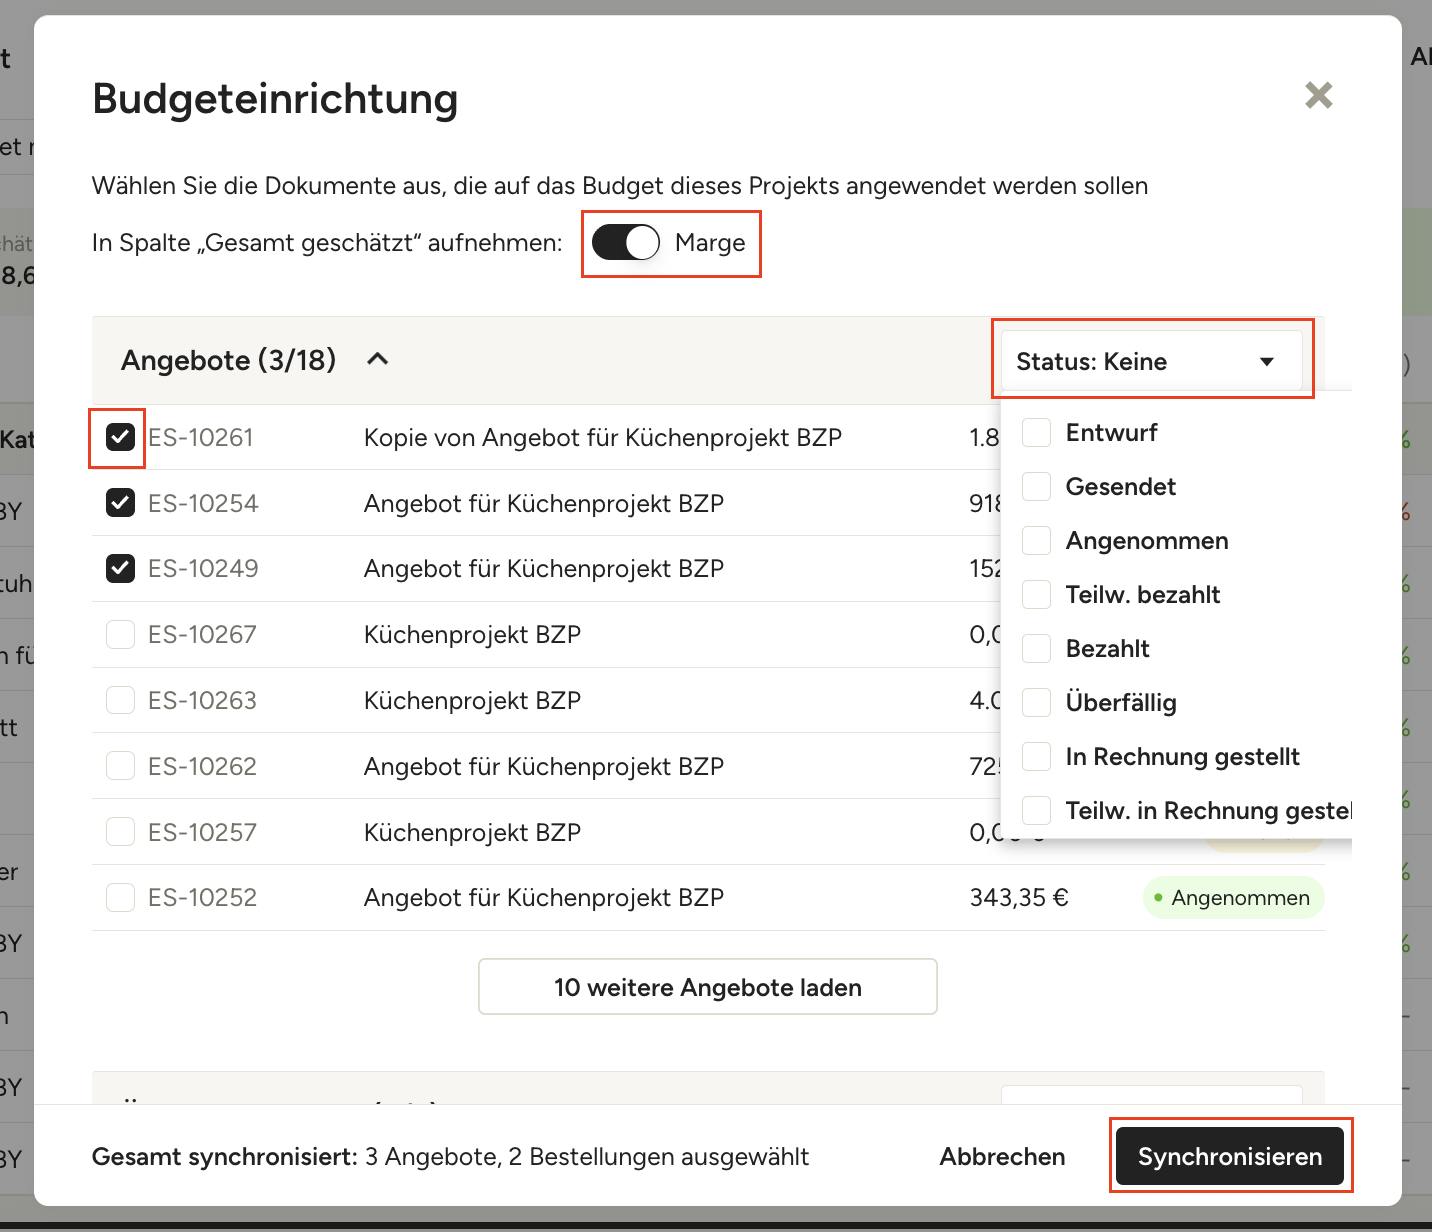
Task: Select Gesendet in status filter
Action: click(x=1037, y=487)
